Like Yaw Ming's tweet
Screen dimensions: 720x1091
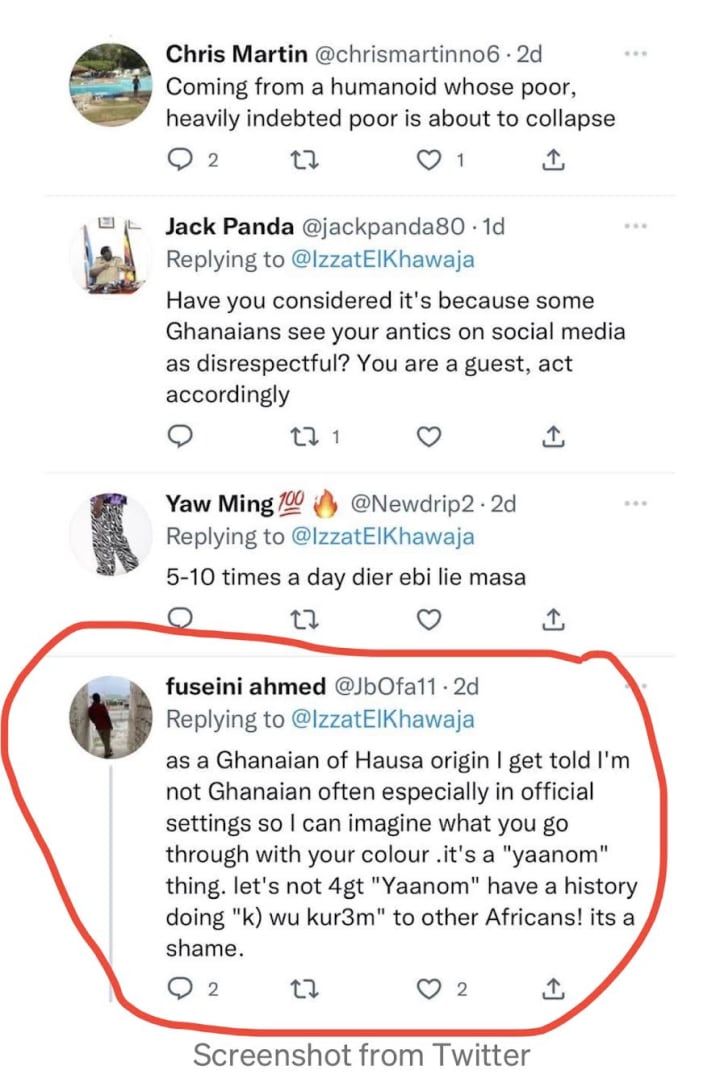click(429, 619)
